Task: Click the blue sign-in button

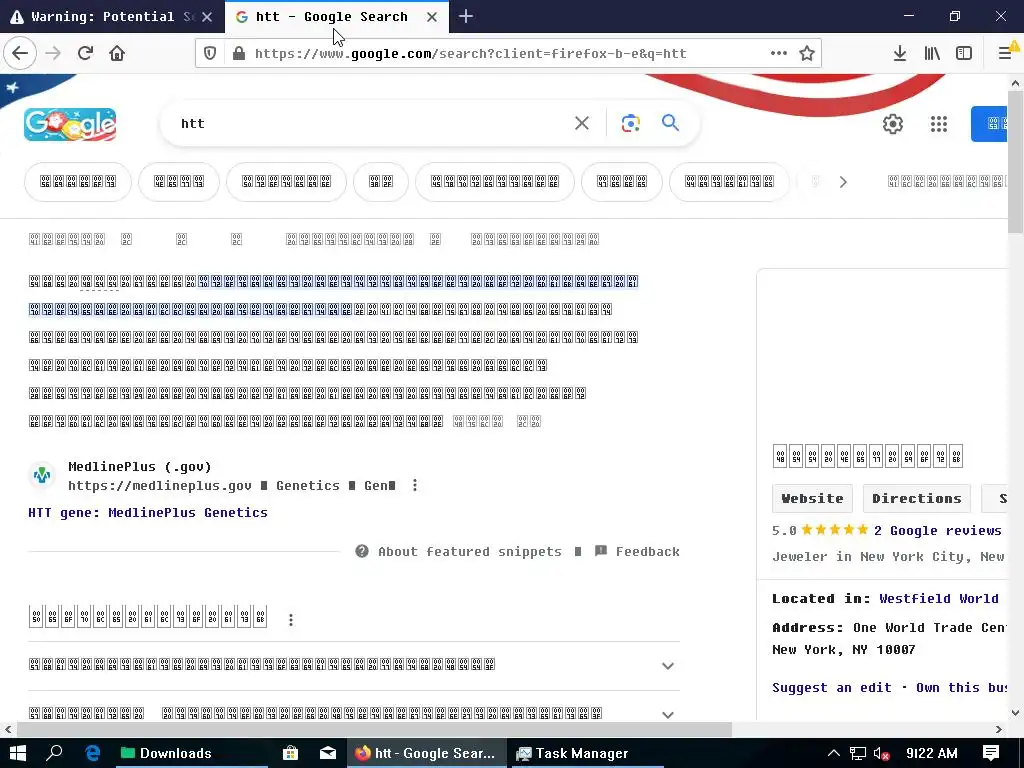Action: 989,123
